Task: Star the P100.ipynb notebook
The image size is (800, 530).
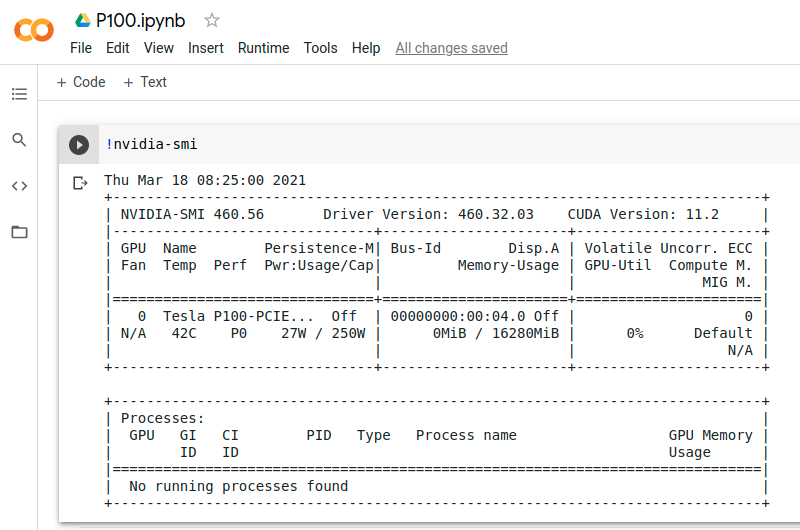Action: tap(212, 20)
